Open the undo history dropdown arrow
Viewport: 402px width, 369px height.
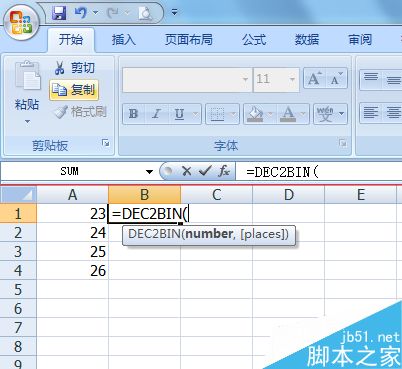[96, 13]
